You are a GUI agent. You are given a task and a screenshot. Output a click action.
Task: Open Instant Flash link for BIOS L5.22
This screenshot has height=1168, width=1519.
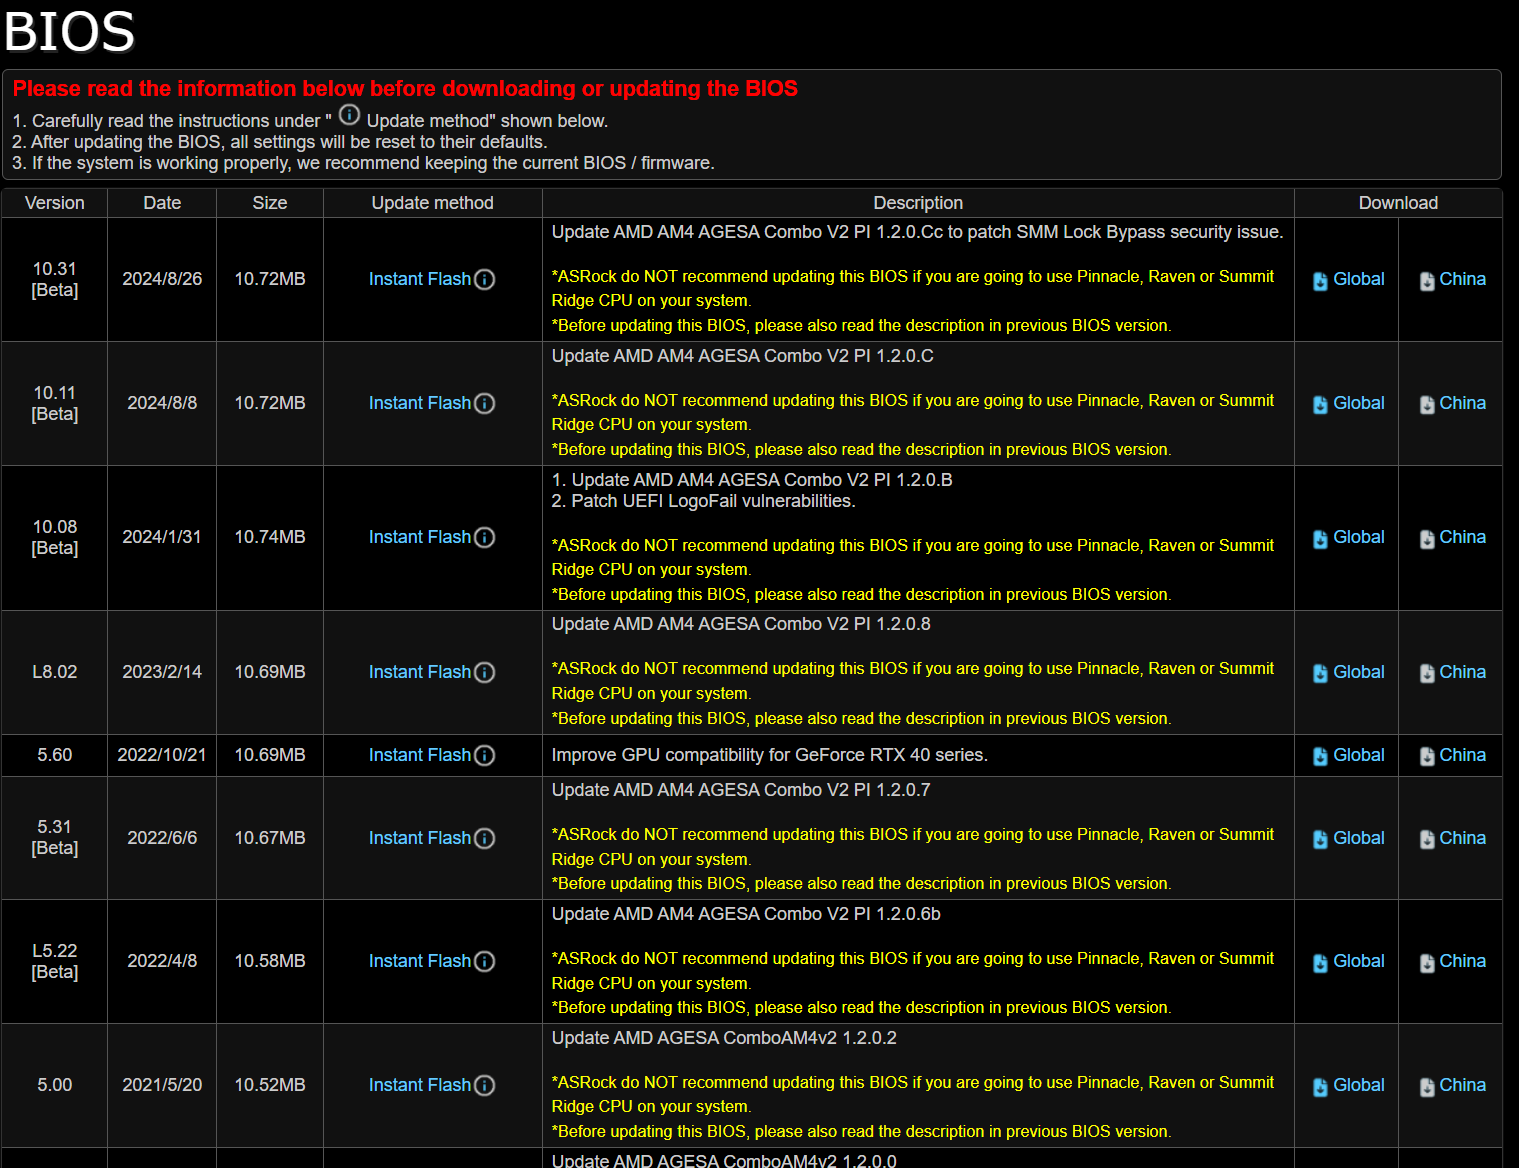[x=419, y=961]
